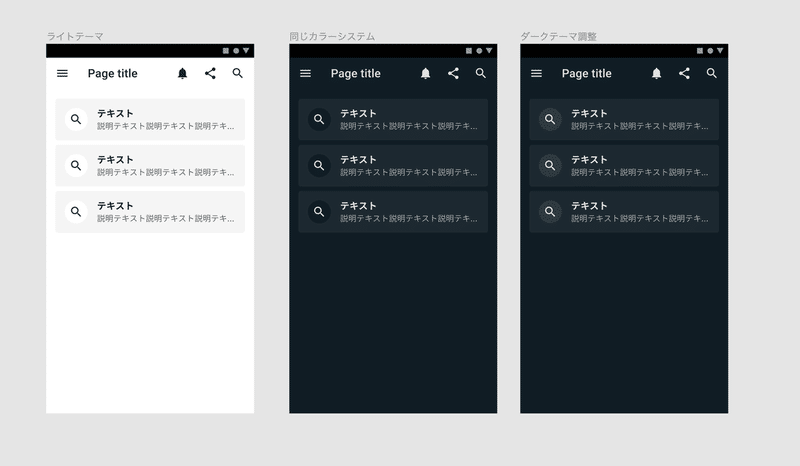Viewport: 800px width, 466px height.
Task: Click third card's round search icon in 同じカラーシステム mockup
Action: 319,212
